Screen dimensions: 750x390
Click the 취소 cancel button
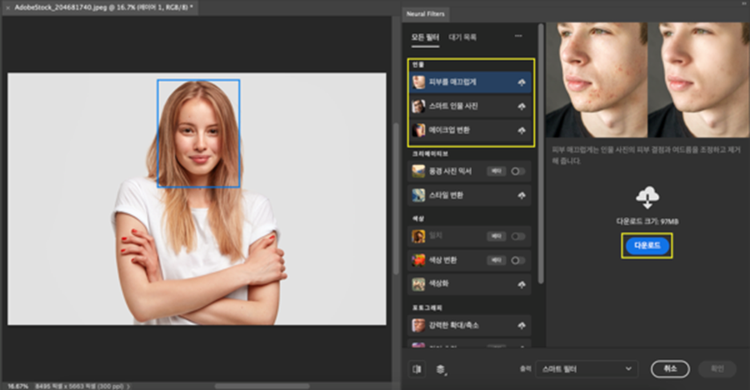click(670, 369)
